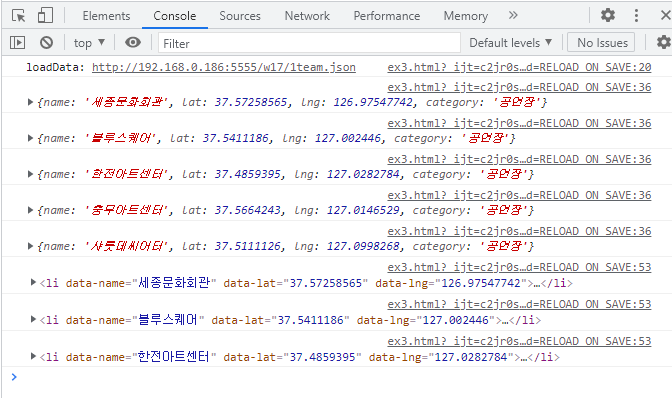Open the Sources tab
672x398 pixels.
point(240,16)
